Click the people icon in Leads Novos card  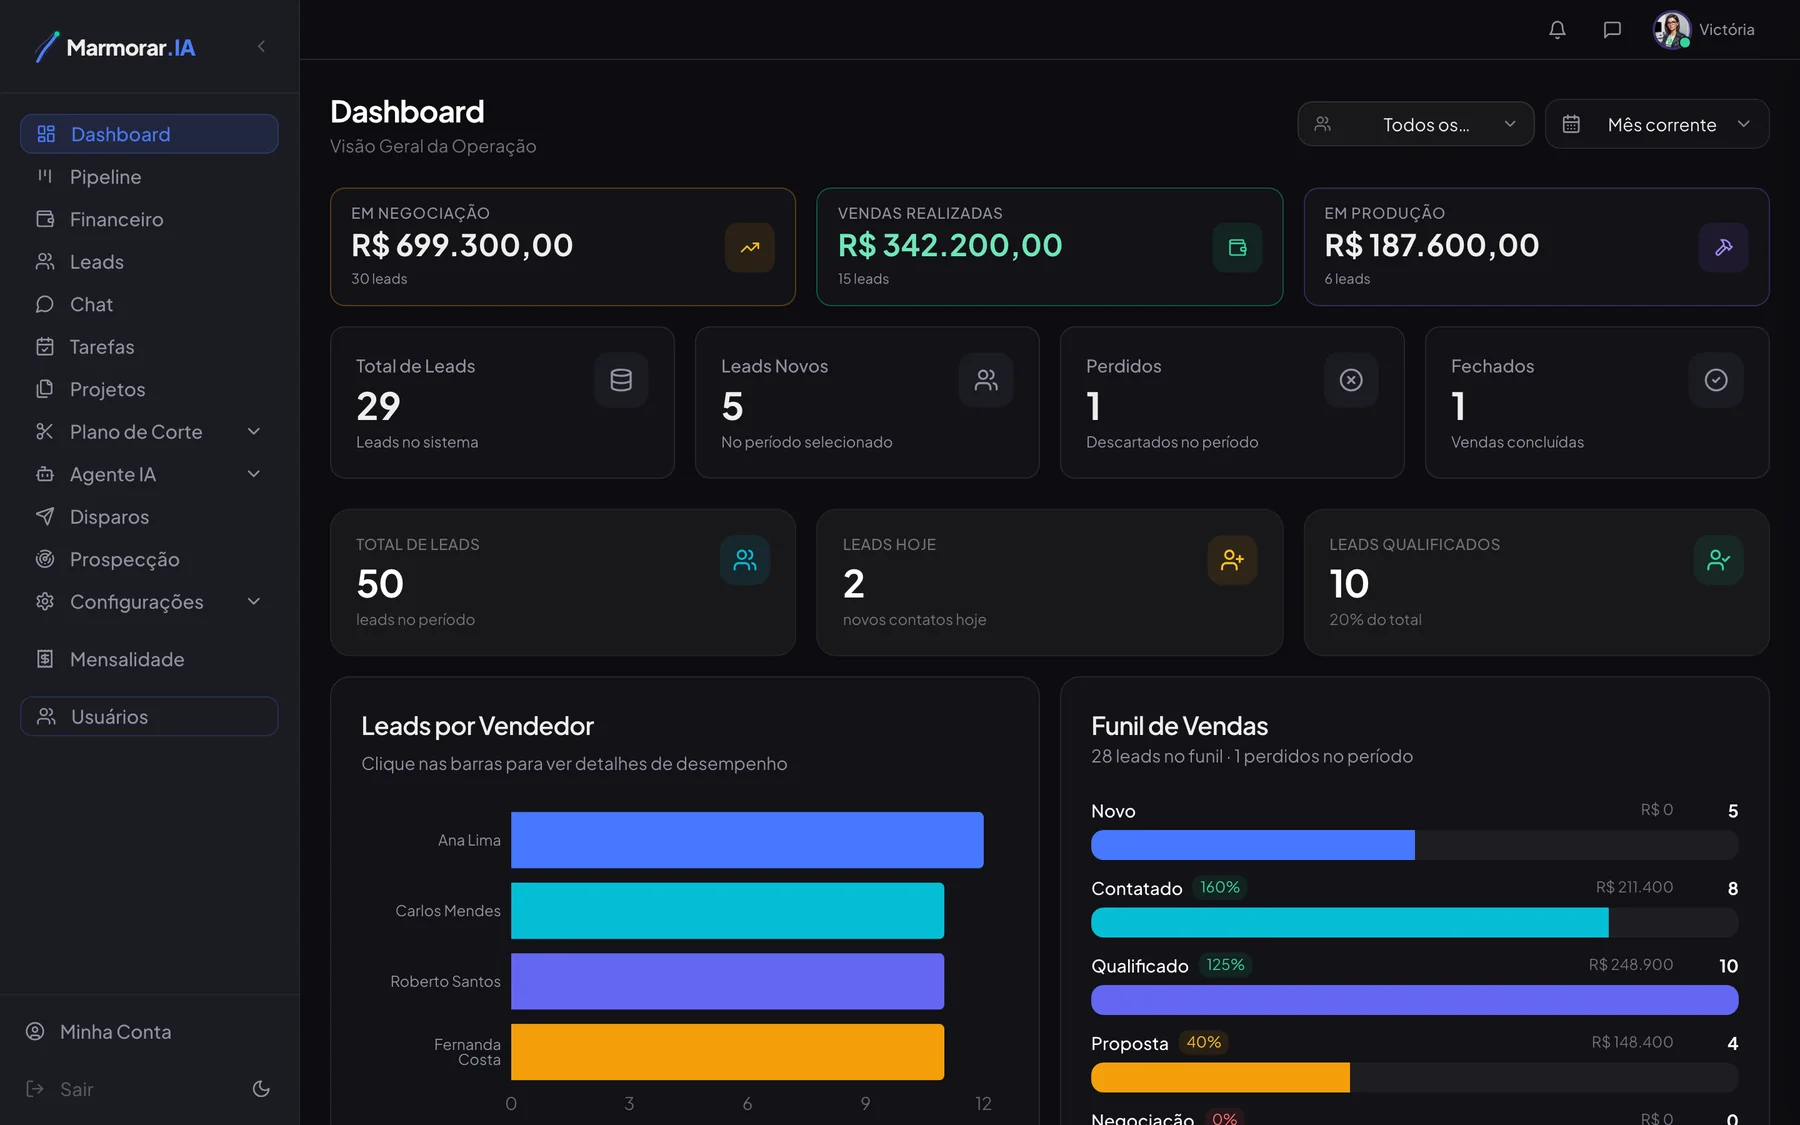pyautogui.click(x=986, y=380)
